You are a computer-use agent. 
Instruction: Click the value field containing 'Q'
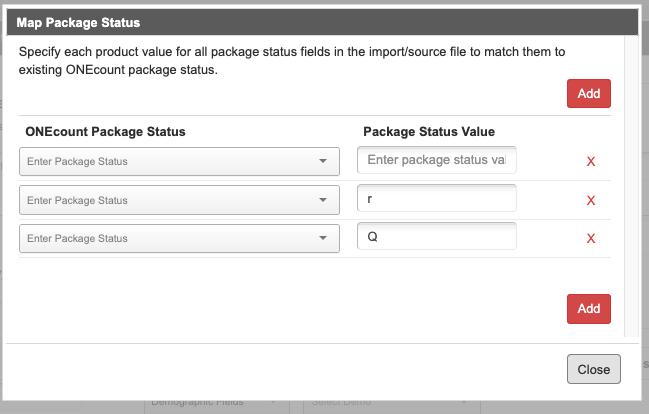point(437,236)
